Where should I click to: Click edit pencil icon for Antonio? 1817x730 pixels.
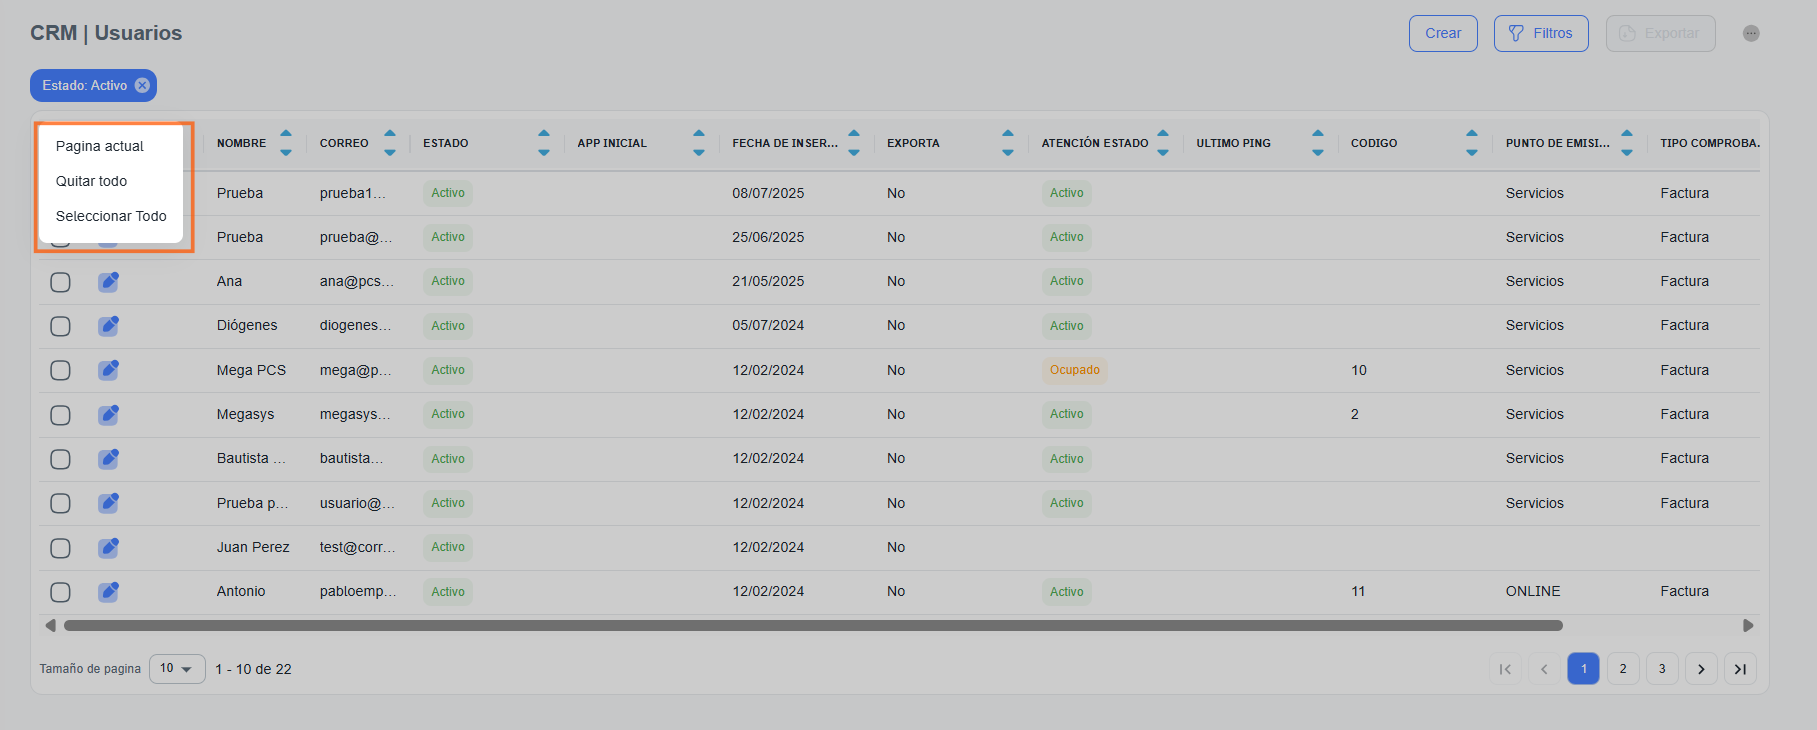(108, 592)
